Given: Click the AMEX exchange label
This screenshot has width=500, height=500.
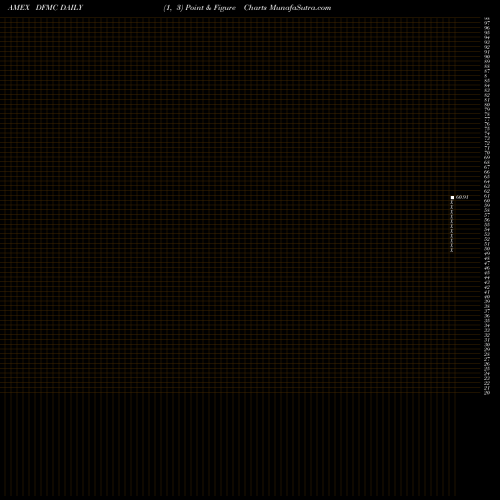Looking at the screenshot, I should click(x=19, y=7).
